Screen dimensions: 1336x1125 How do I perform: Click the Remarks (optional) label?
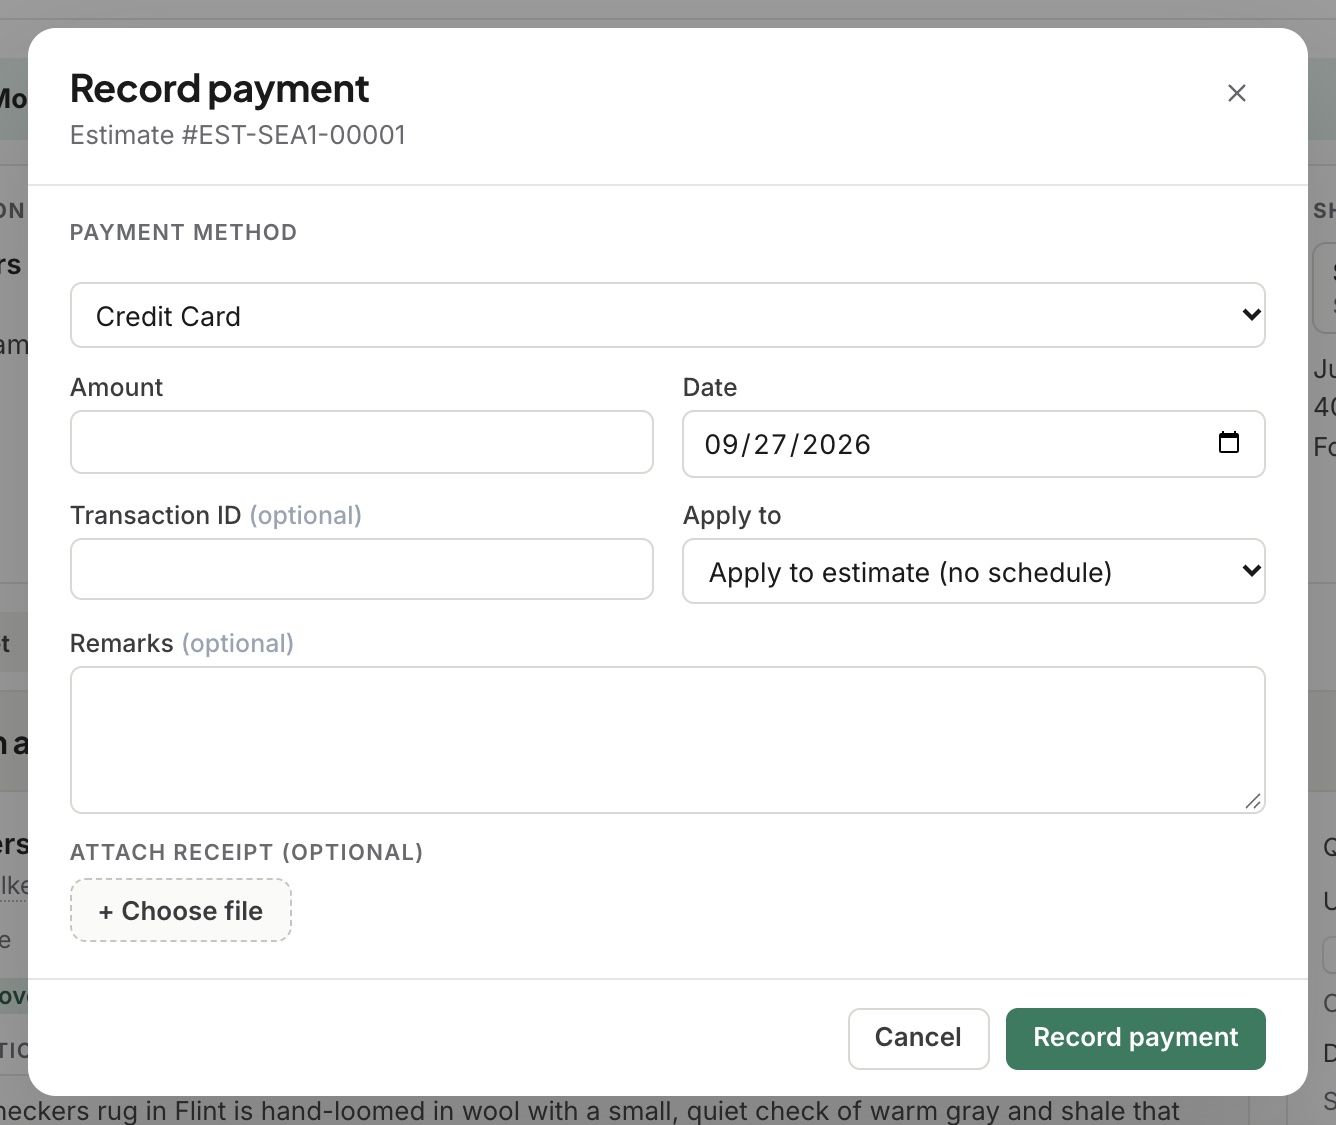(182, 643)
